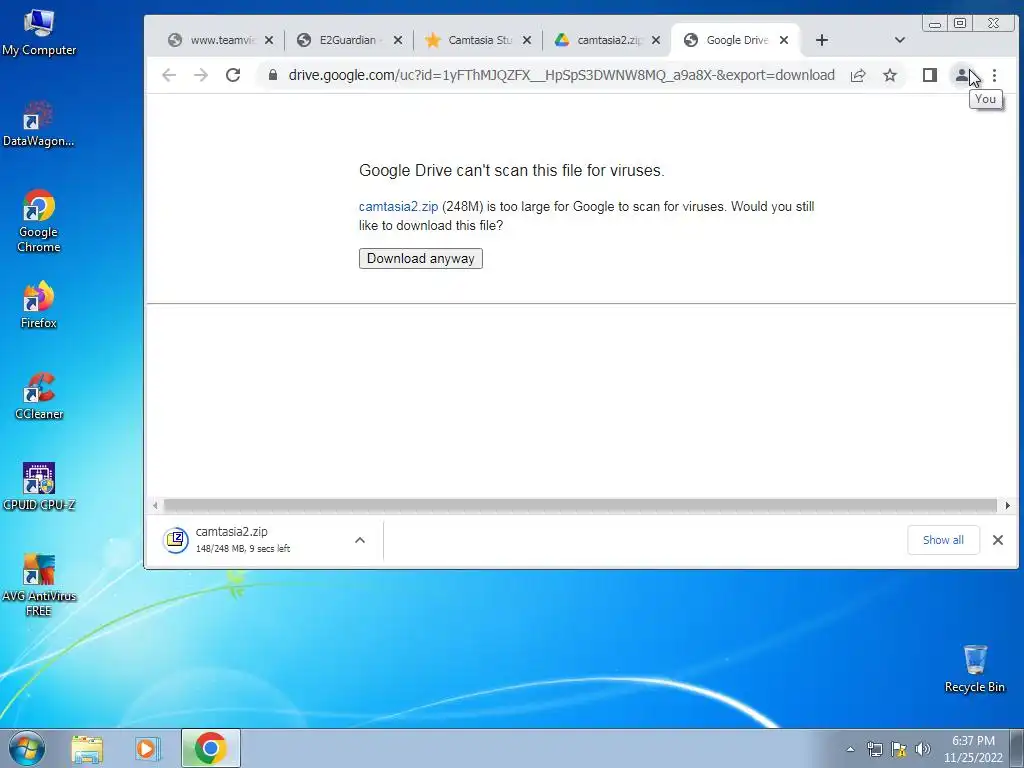This screenshot has width=1024, height=768.
Task: Click the address bar URL
Action: pos(562,75)
